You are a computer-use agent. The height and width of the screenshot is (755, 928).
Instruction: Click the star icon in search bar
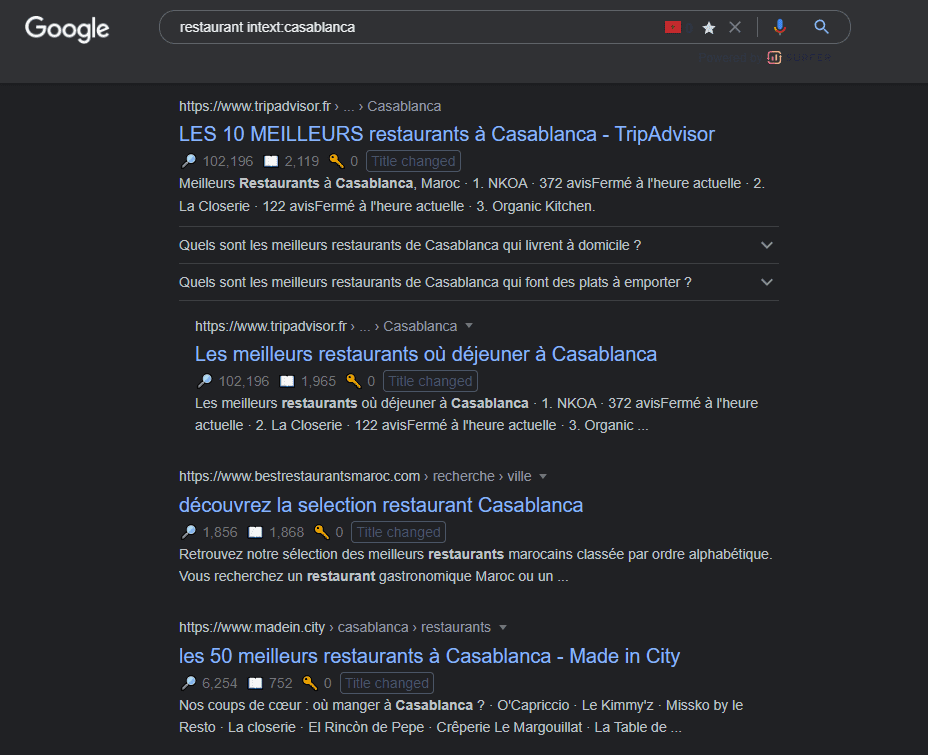(709, 28)
